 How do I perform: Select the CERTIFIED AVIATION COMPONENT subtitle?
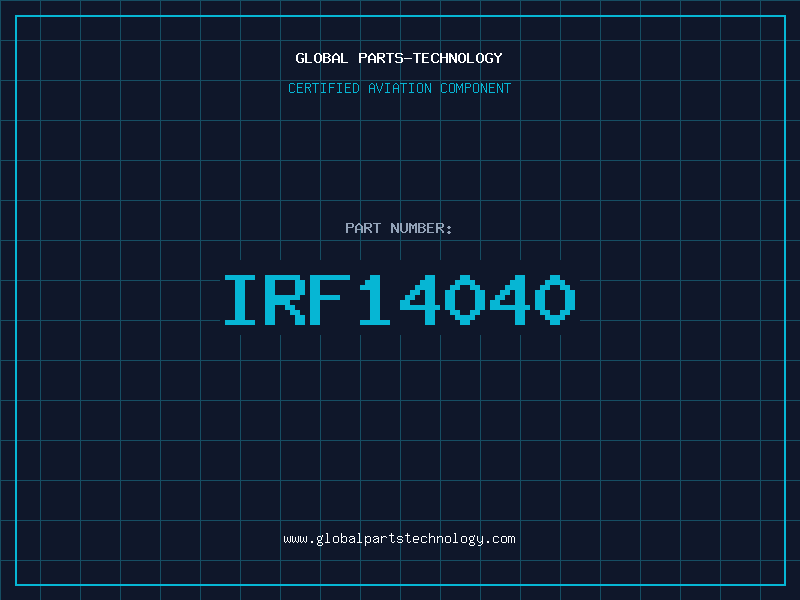point(399,88)
